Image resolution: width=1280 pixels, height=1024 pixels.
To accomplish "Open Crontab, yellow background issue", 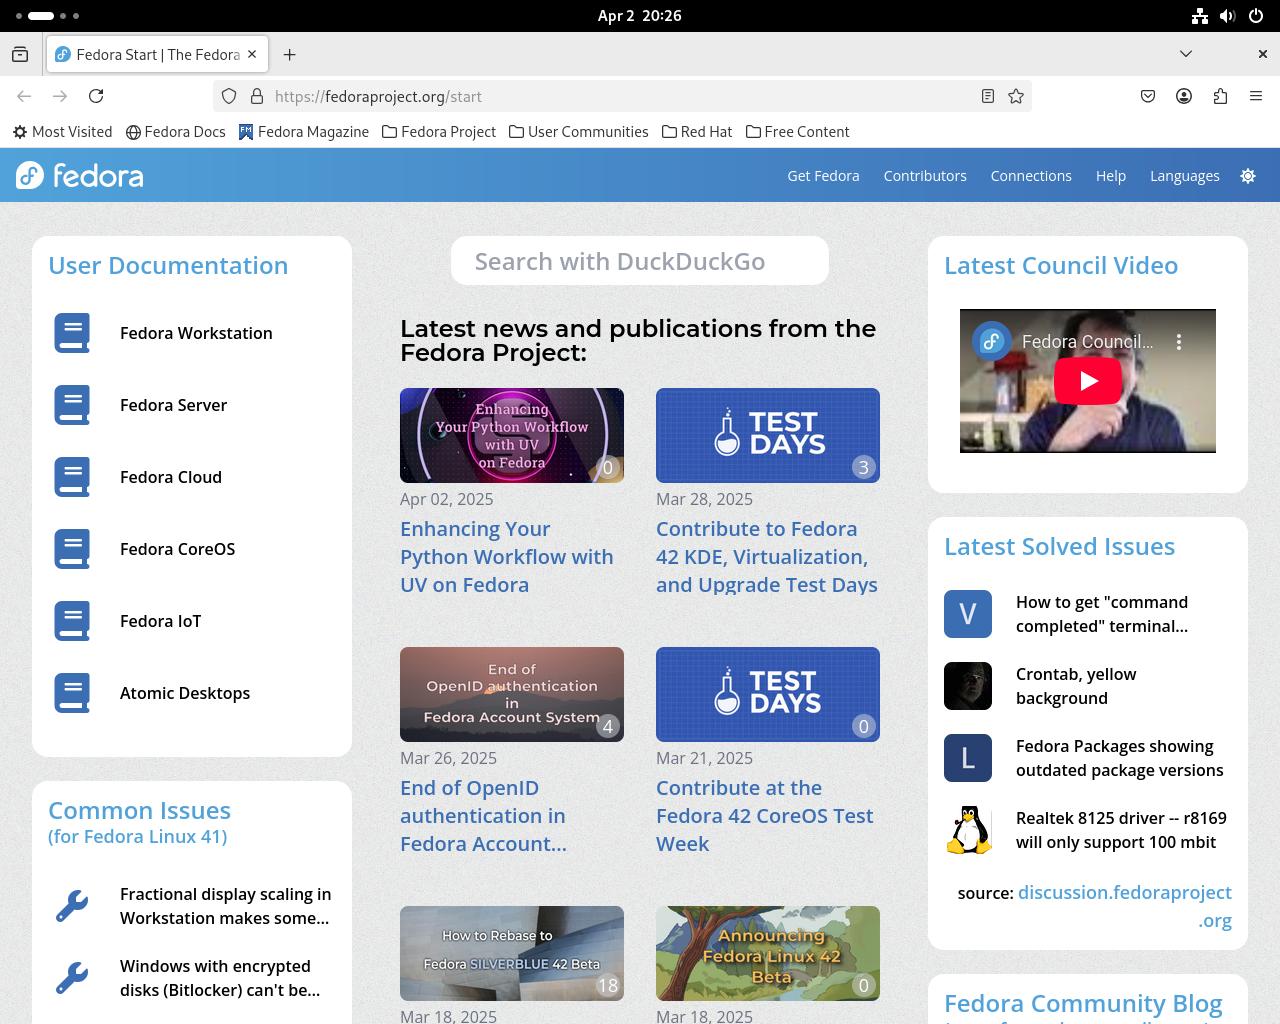I will coord(1076,686).
